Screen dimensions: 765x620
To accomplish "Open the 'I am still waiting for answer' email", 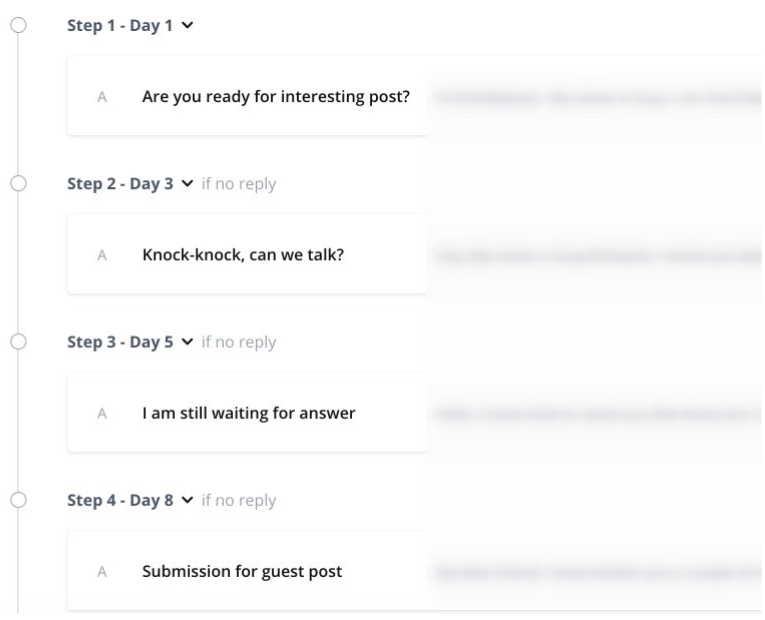I will click(x=248, y=413).
